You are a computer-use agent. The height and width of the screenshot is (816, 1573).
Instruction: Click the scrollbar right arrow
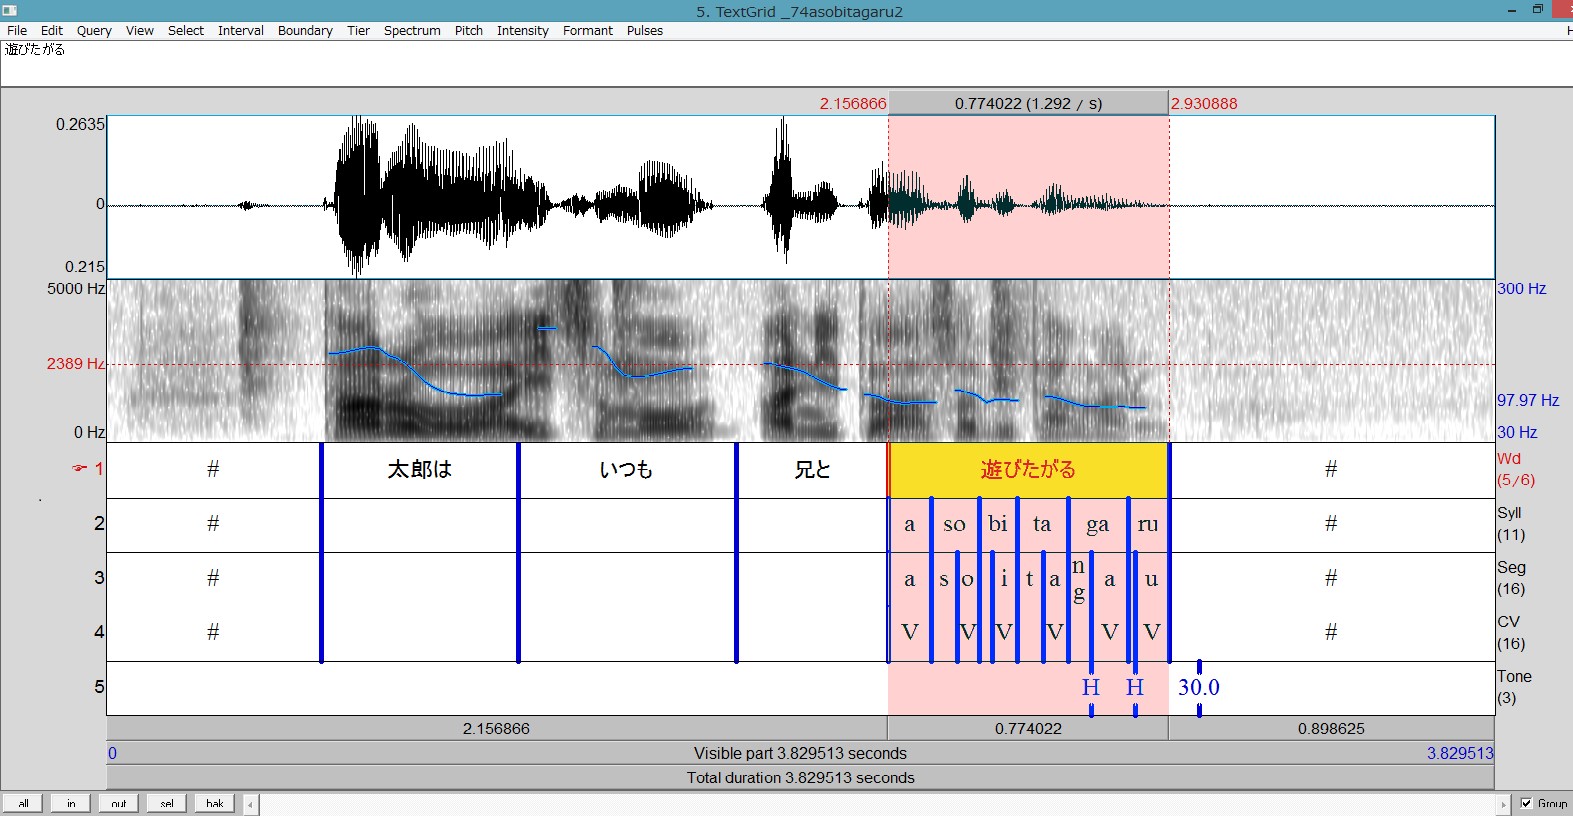[x=1502, y=804]
